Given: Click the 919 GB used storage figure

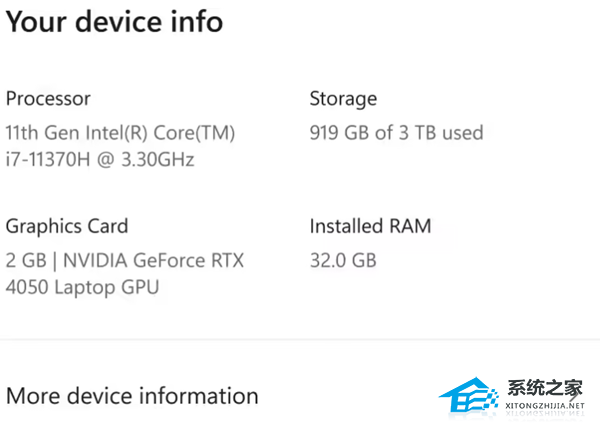Looking at the screenshot, I should pos(339,132).
